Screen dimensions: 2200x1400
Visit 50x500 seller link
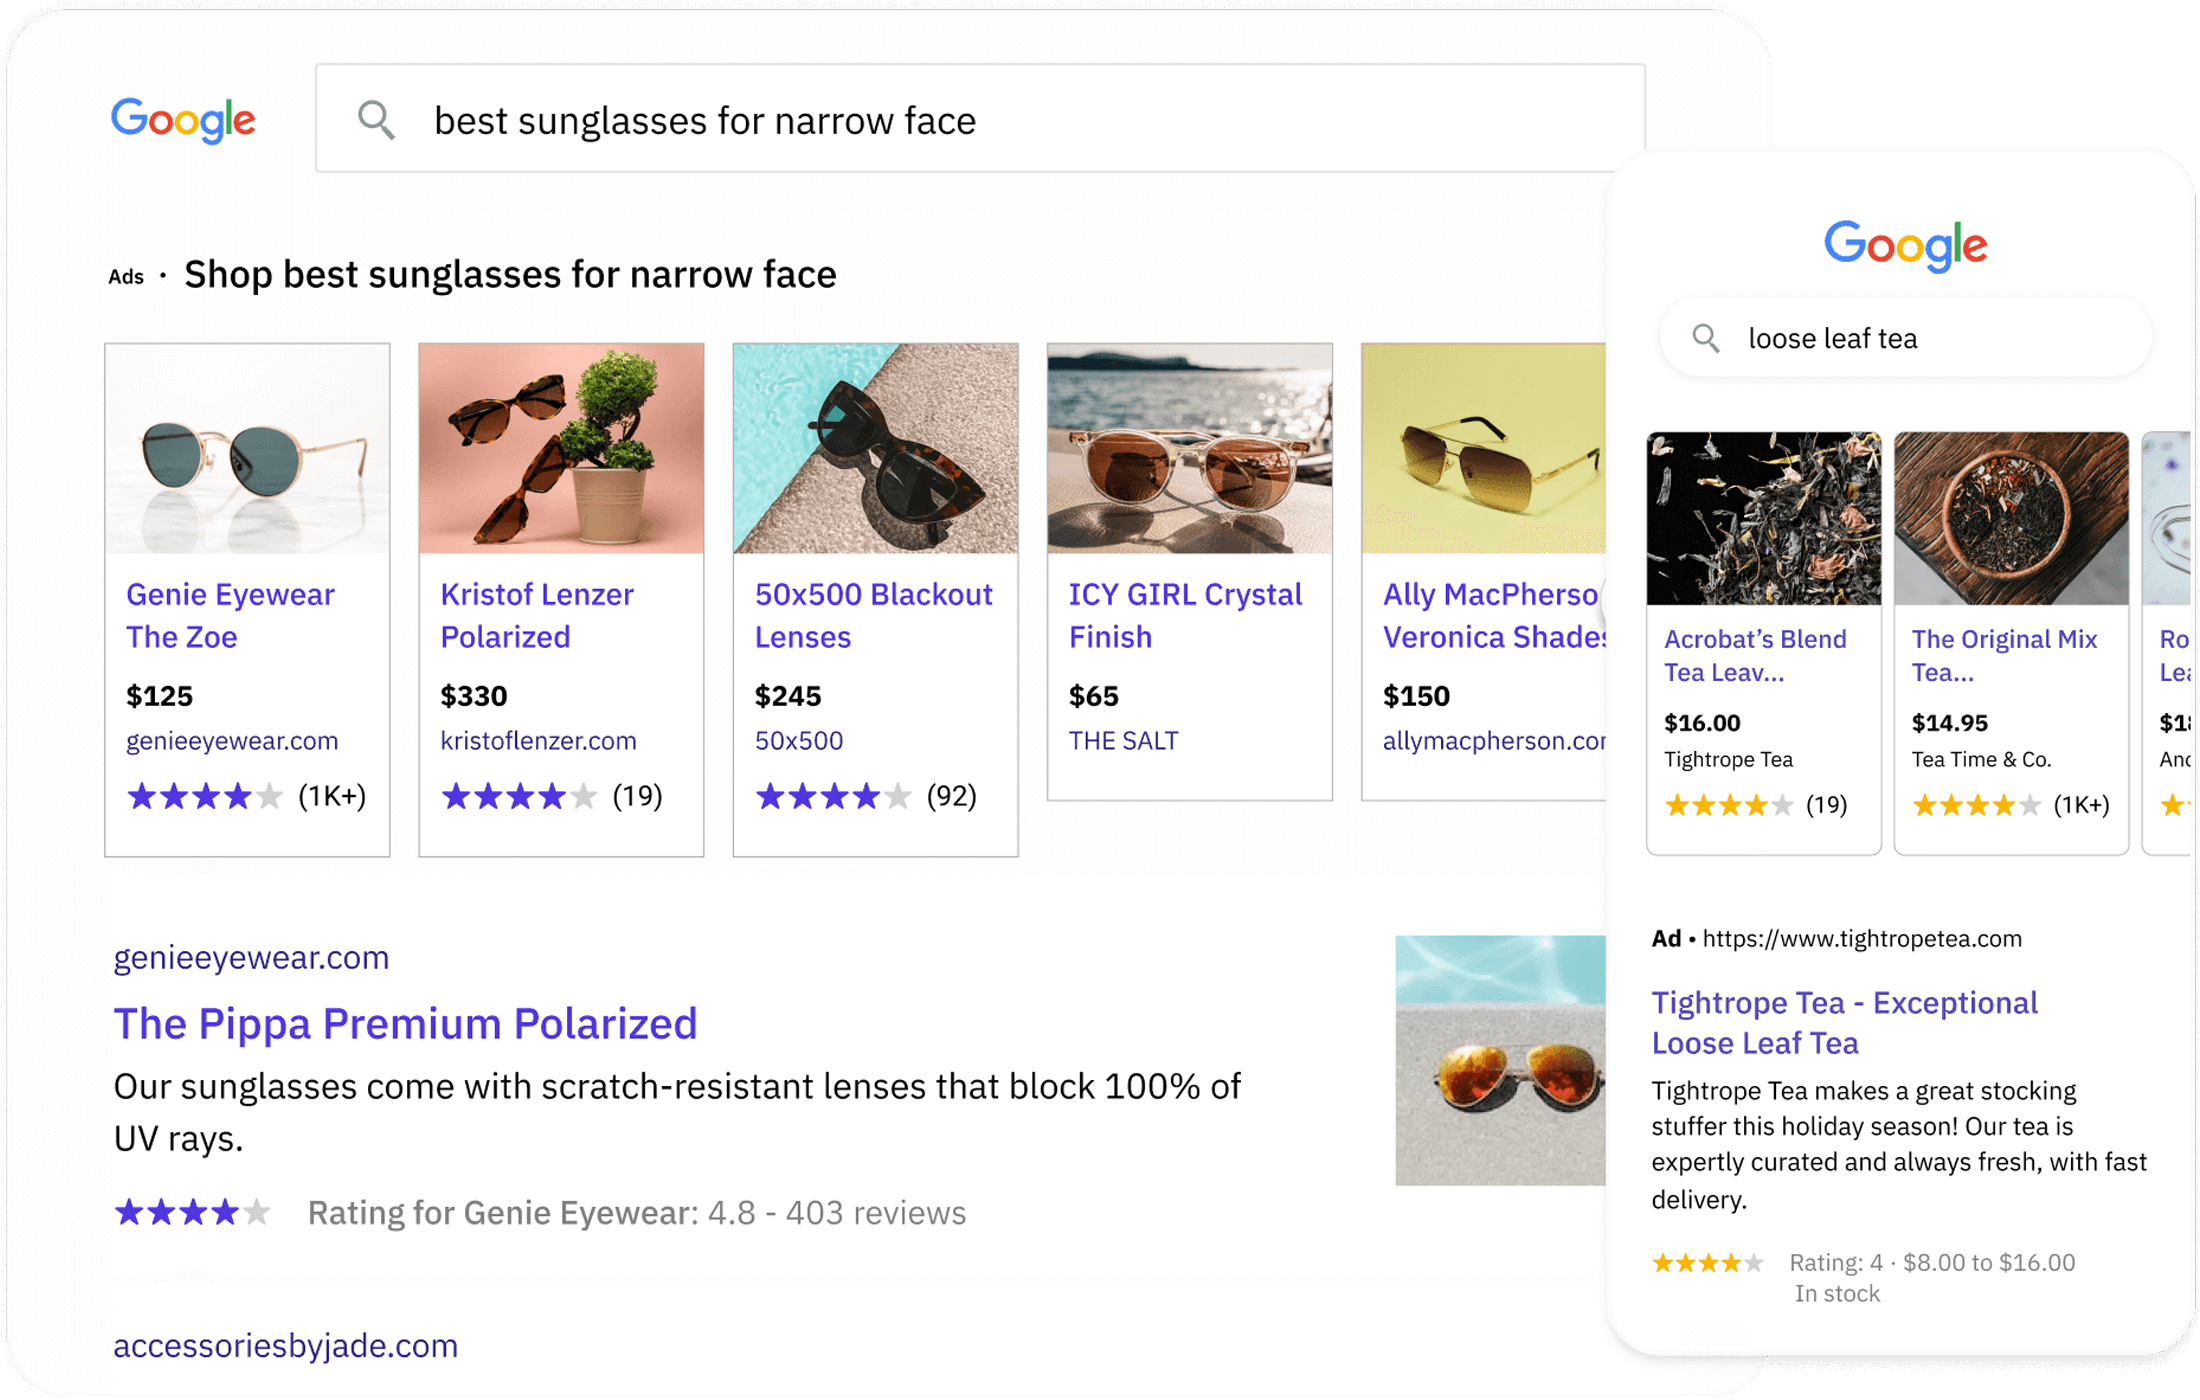pos(798,741)
